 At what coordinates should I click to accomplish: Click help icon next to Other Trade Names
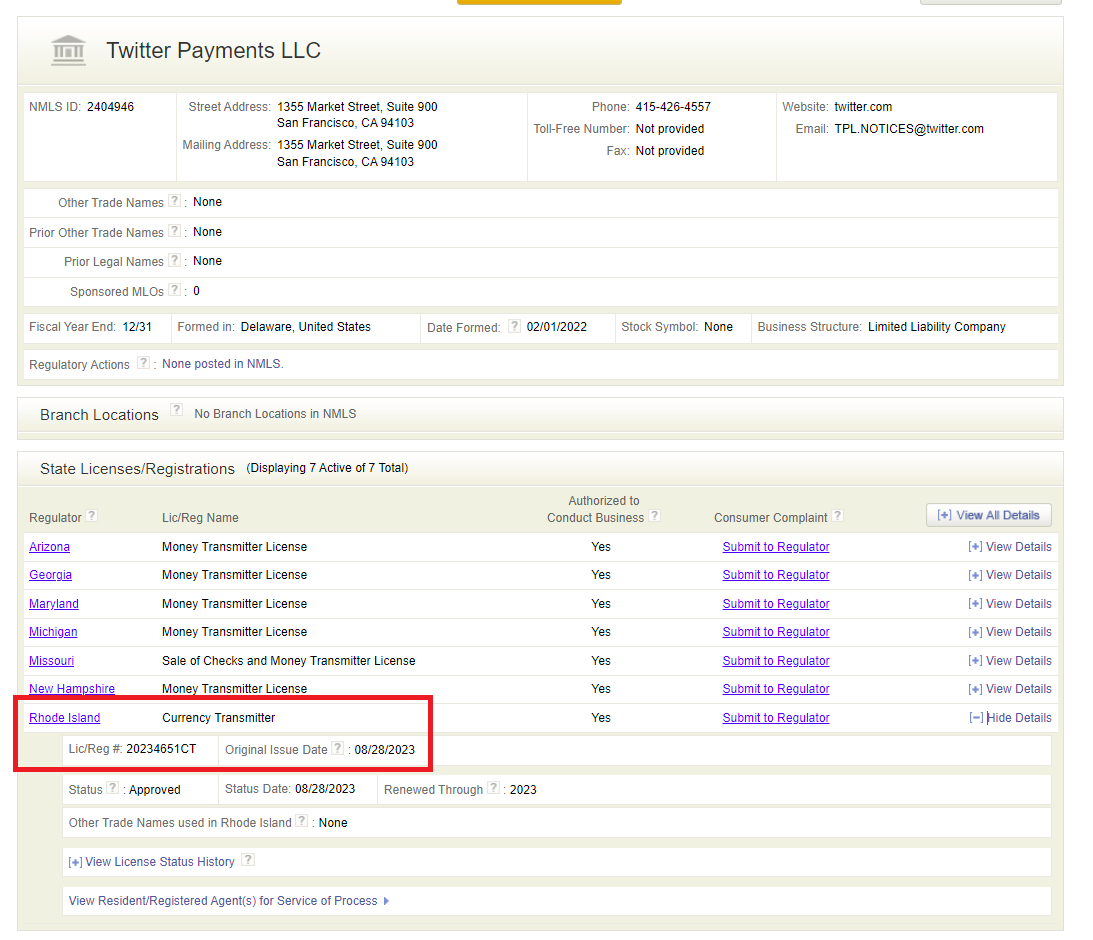pyautogui.click(x=175, y=201)
